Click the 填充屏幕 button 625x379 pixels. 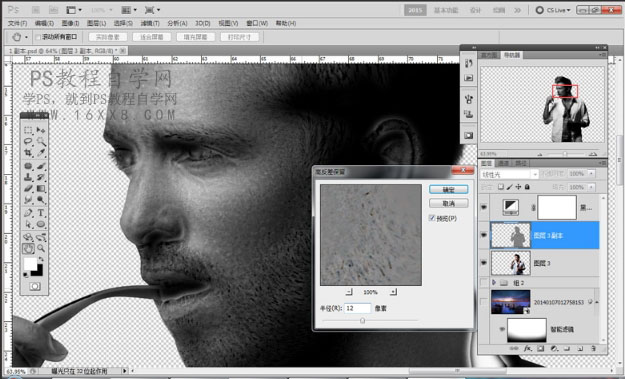[x=195, y=37]
